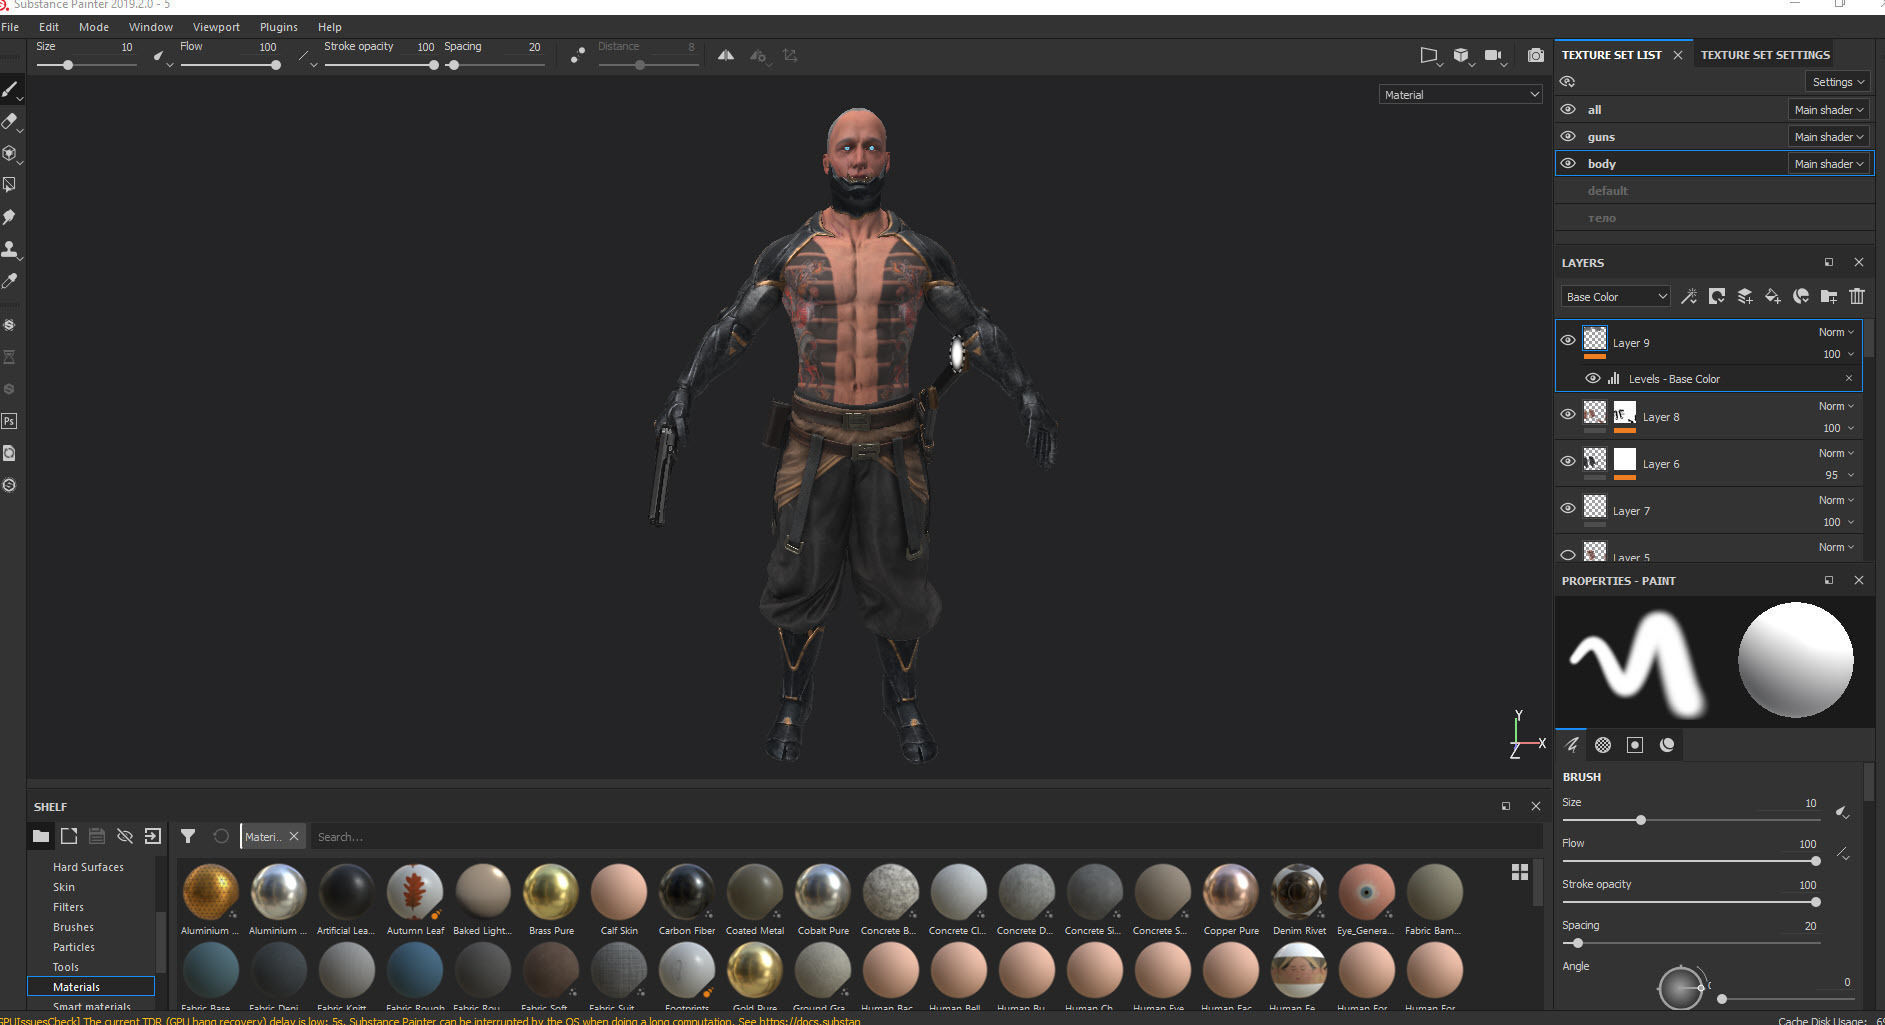Adjust Spacing slider in Properties panel

click(1690, 943)
